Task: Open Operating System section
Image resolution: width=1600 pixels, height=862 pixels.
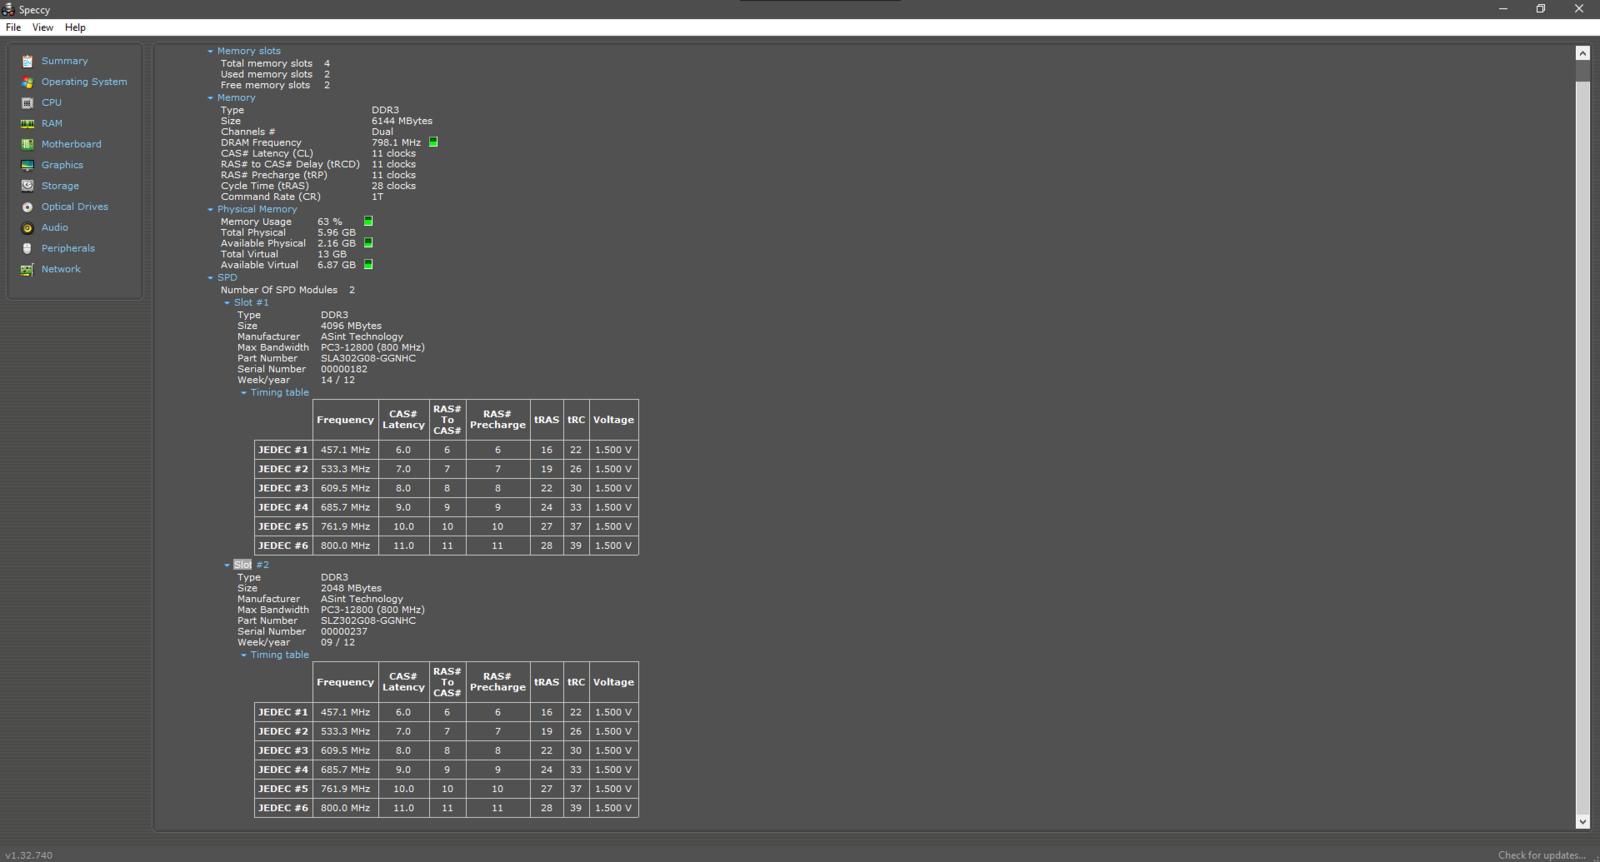Action: click(84, 82)
